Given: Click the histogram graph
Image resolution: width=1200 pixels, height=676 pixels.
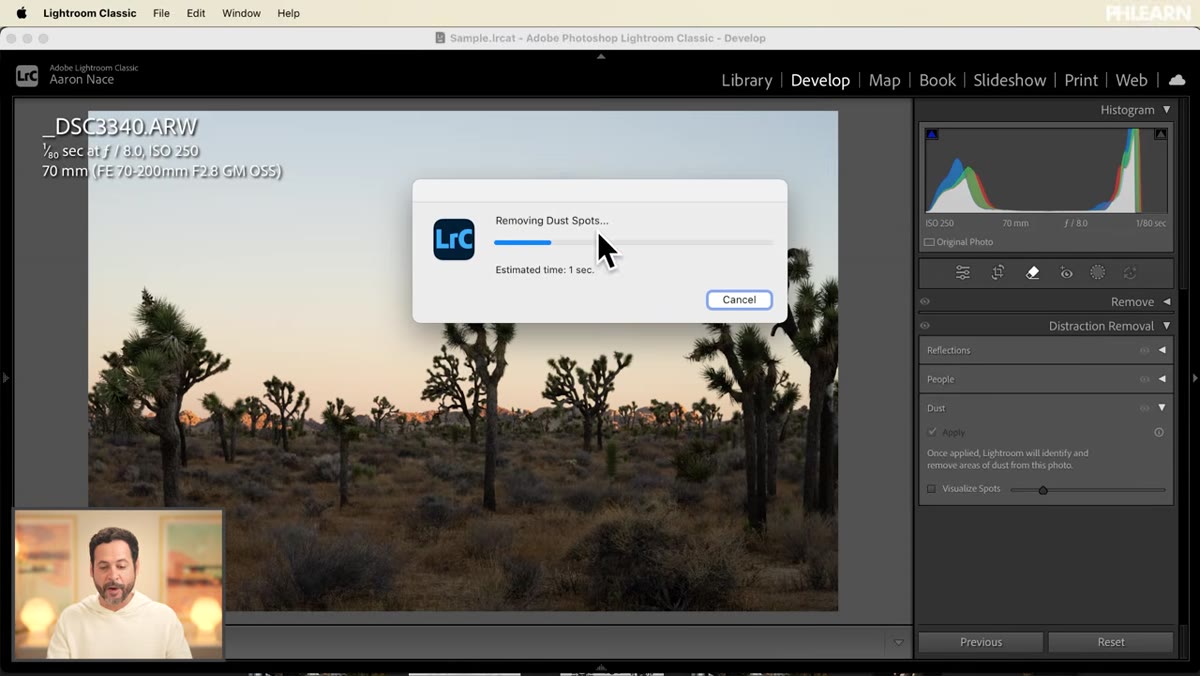Looking at the screenshot, I should 1046,169.
